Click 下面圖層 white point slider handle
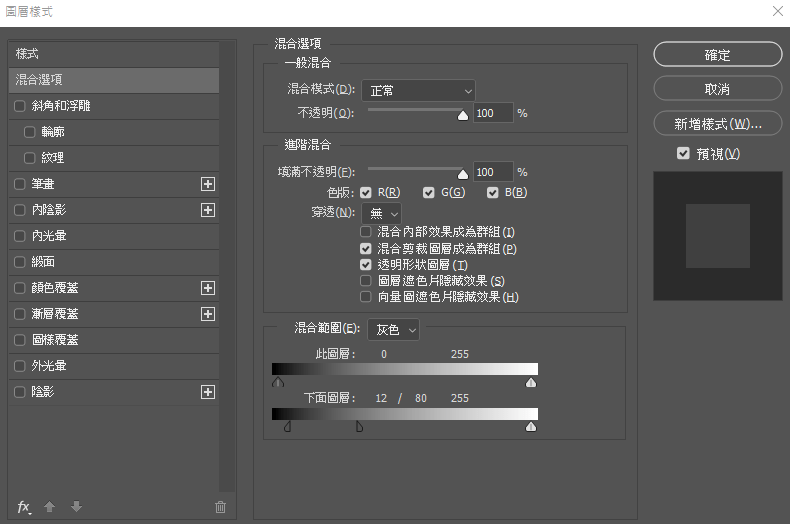 pyautogui.click(x=531, y=427)
